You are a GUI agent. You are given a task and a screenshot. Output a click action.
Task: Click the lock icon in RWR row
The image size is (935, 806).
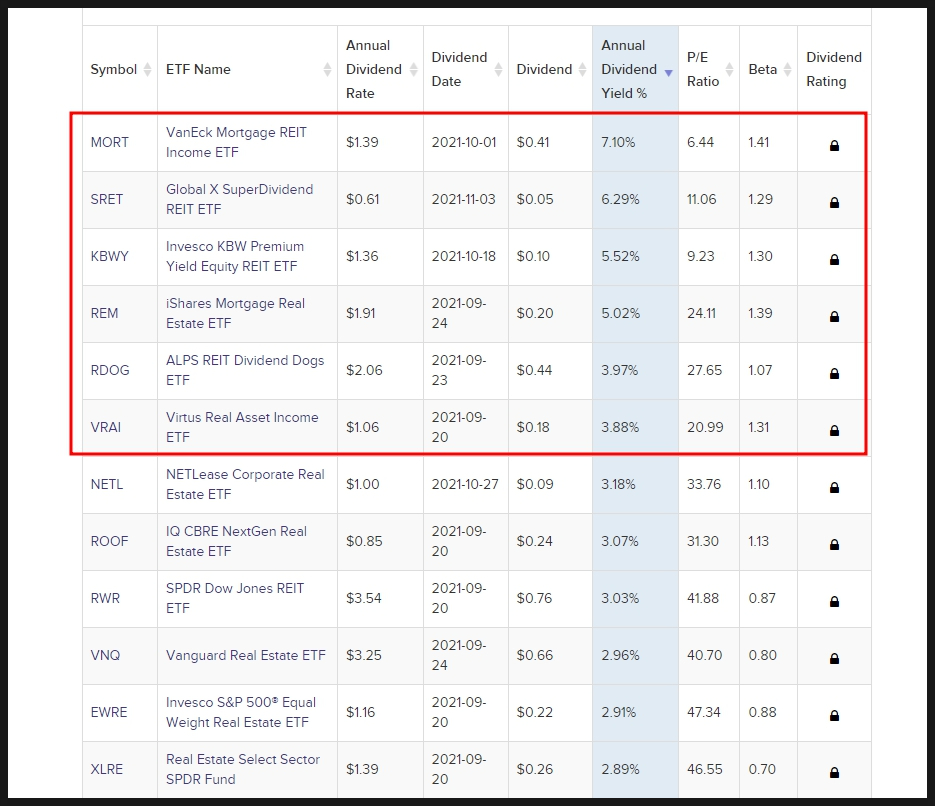coord(834,602)
